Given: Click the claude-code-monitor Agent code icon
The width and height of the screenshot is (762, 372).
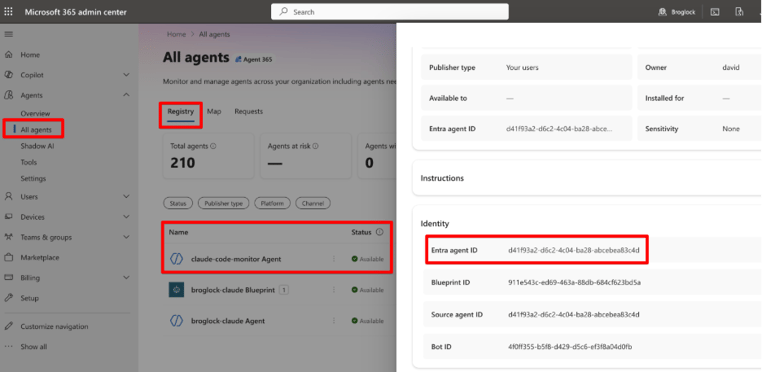Looking at the screenshot, I should 176,259.
